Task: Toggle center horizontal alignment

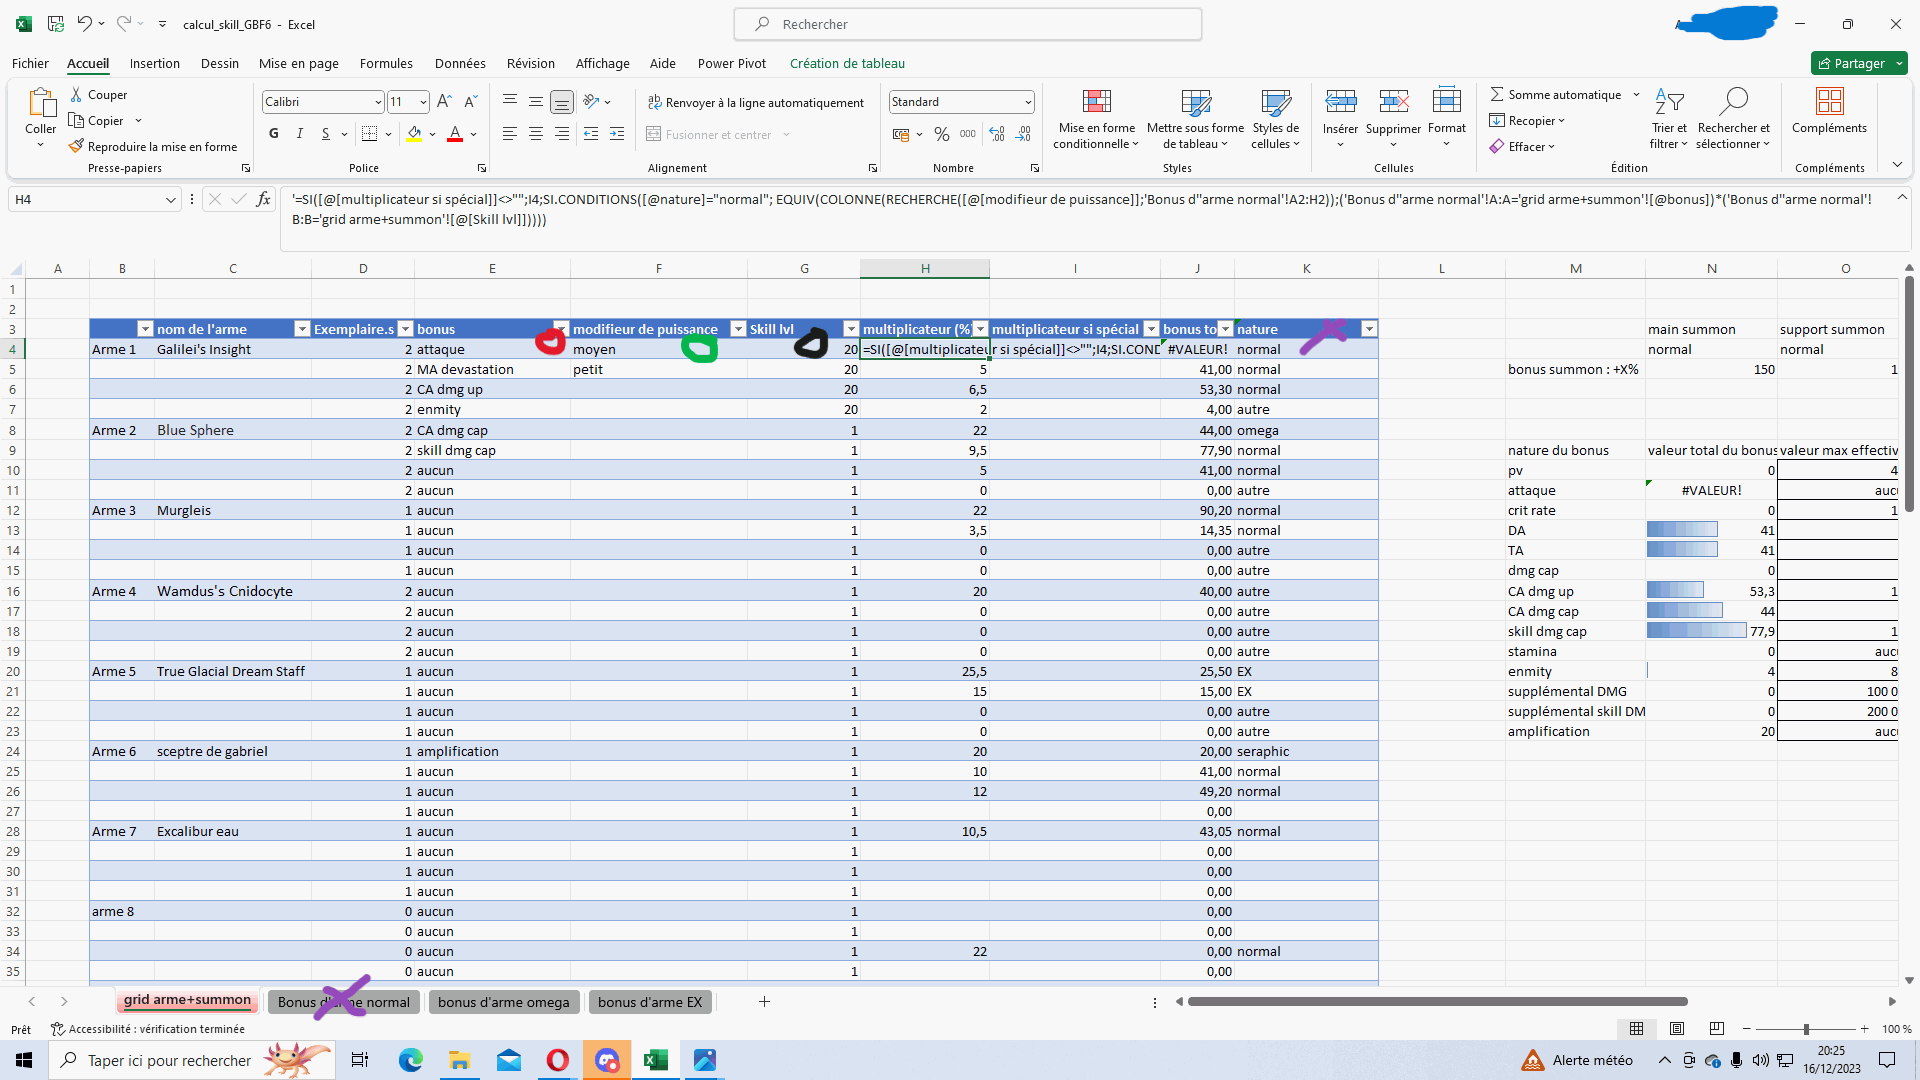Action: tap(536, 134)
